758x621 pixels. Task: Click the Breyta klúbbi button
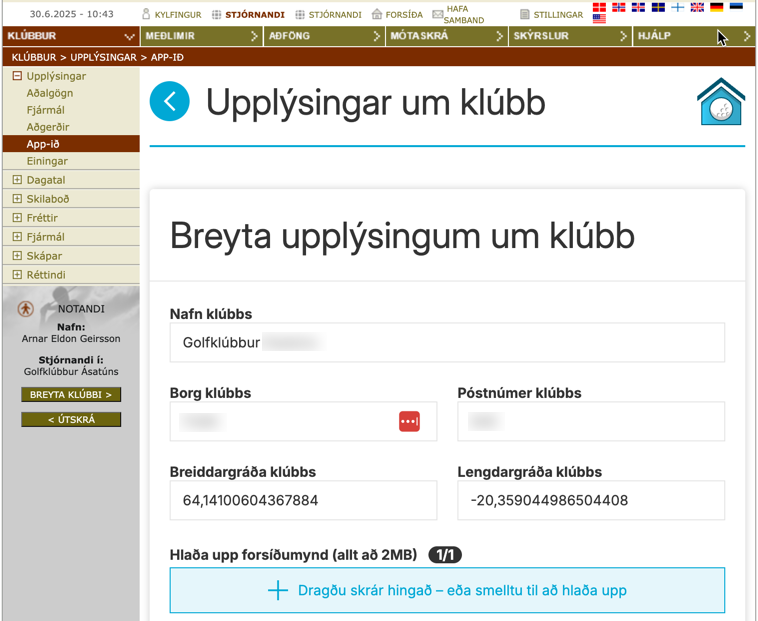tap(71, 394)
